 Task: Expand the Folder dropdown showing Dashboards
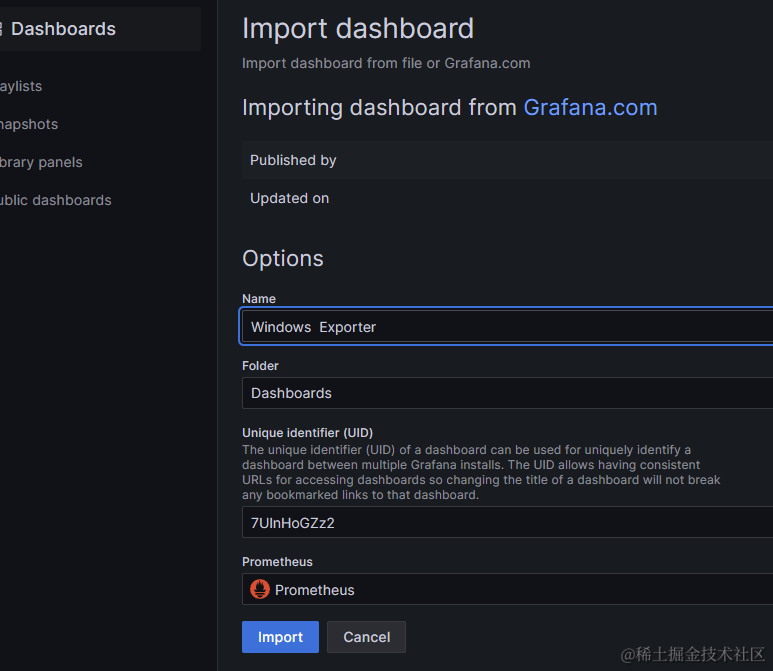tap(507, 393)
